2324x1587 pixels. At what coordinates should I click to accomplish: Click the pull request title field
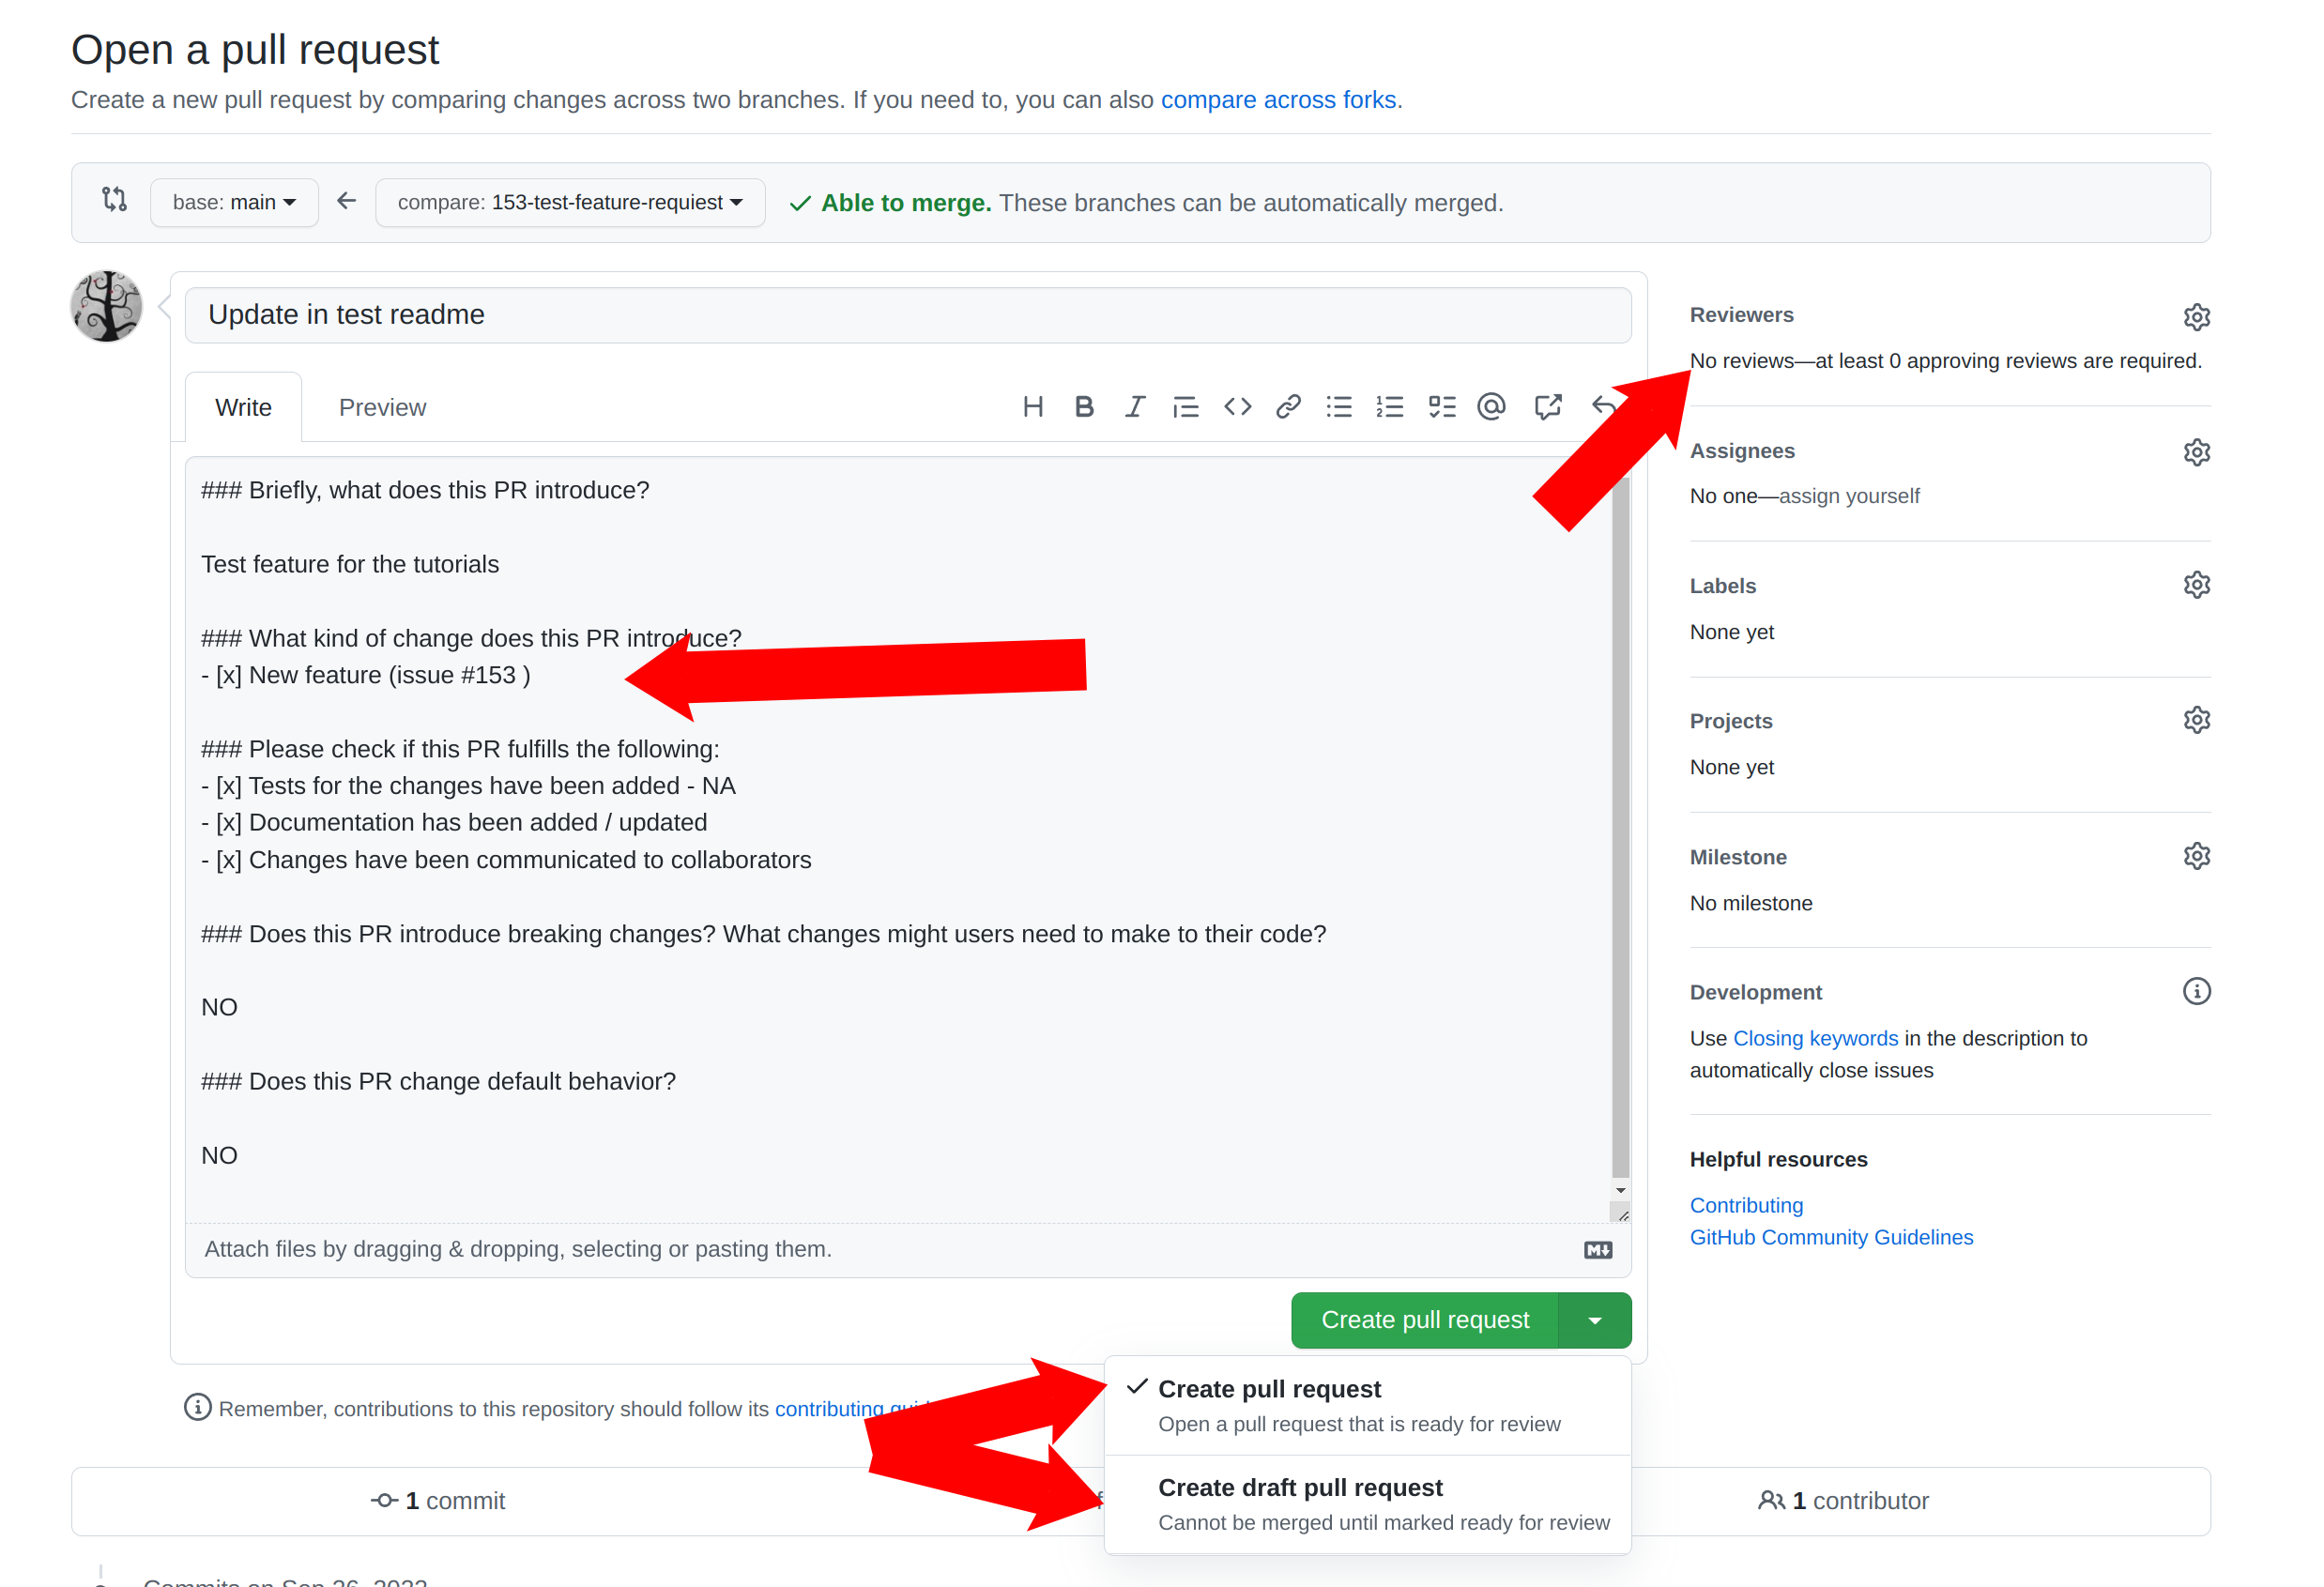908,315
